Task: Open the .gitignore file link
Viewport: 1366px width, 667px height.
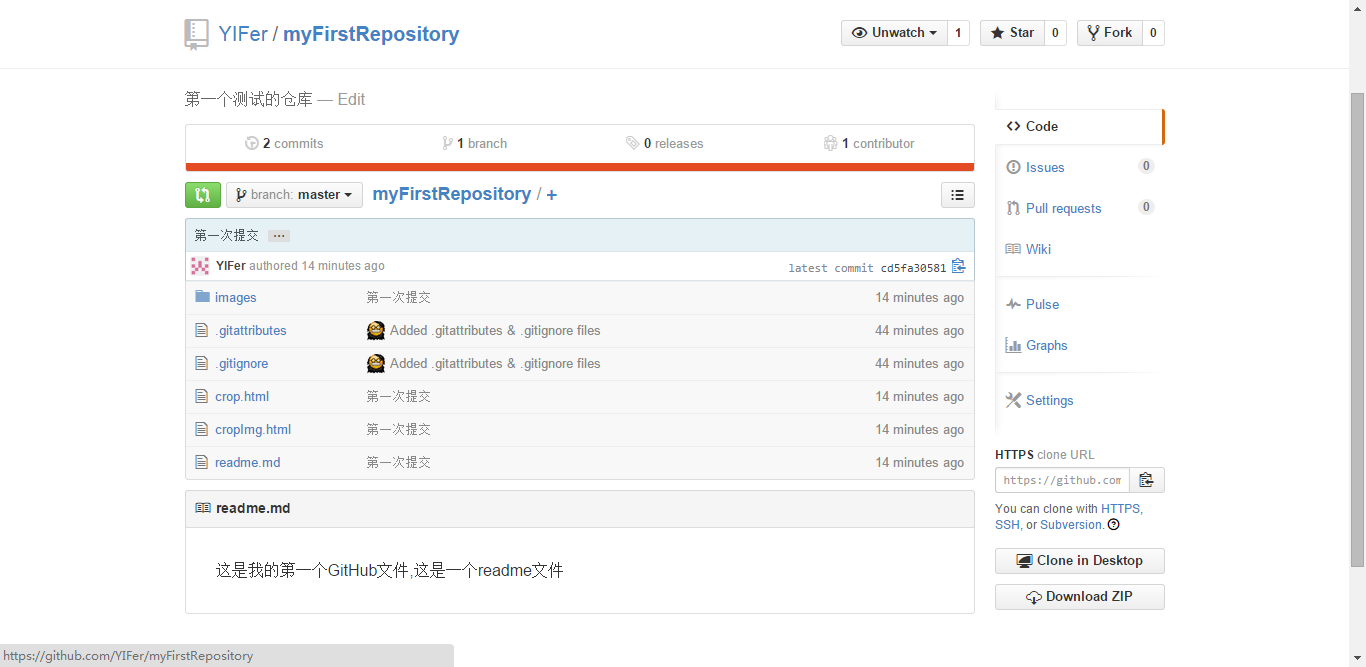Action: point(242,363)
